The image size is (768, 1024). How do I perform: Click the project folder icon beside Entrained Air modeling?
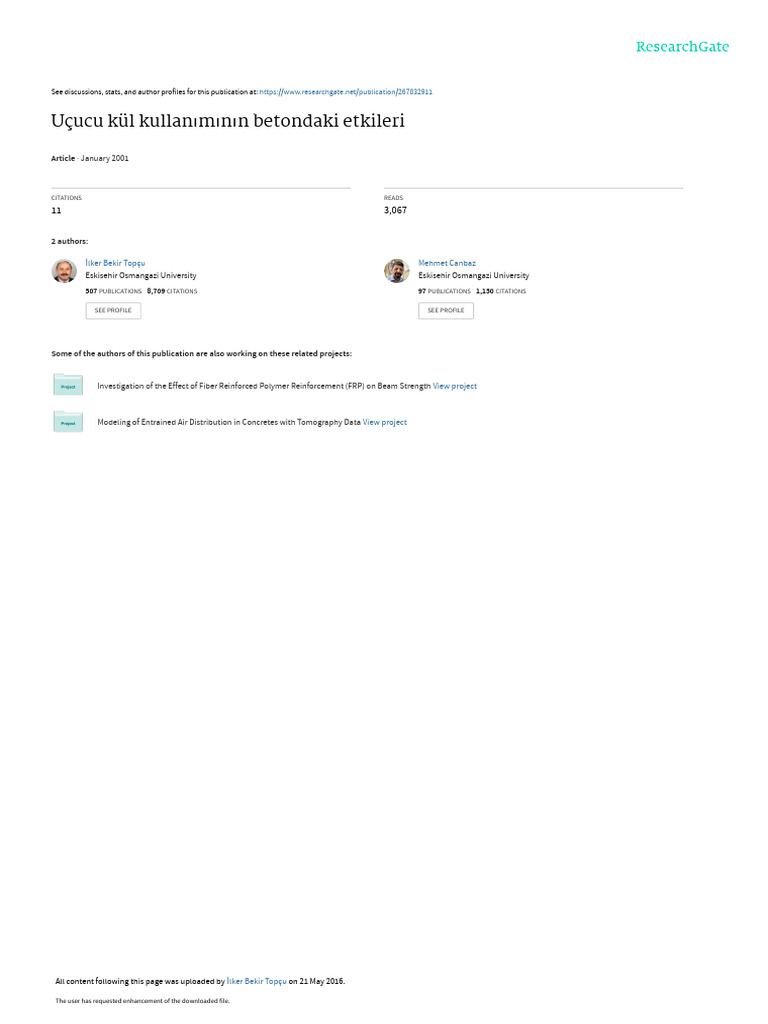(x=68, y=421)
